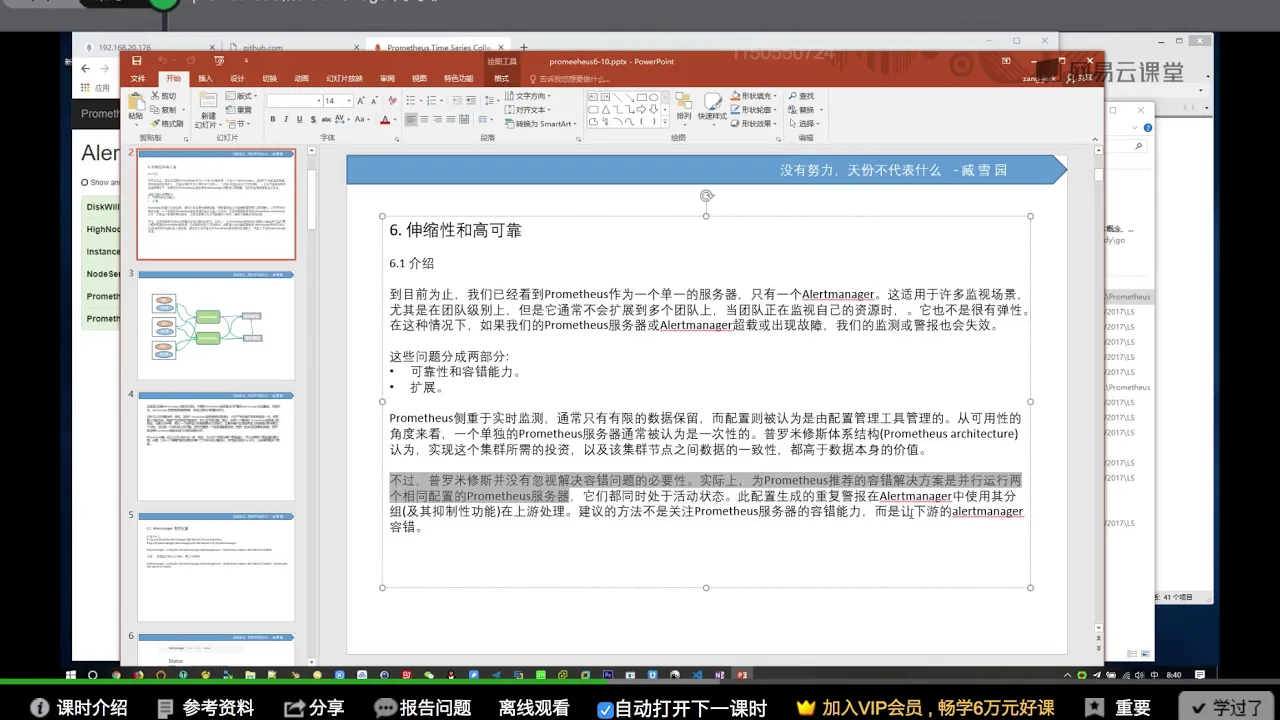The height and width of the screenshot is (720, 1280).
Task: Switch to the Animations (动画) tab
Action: pyautogui.click(x=301, y=78)
